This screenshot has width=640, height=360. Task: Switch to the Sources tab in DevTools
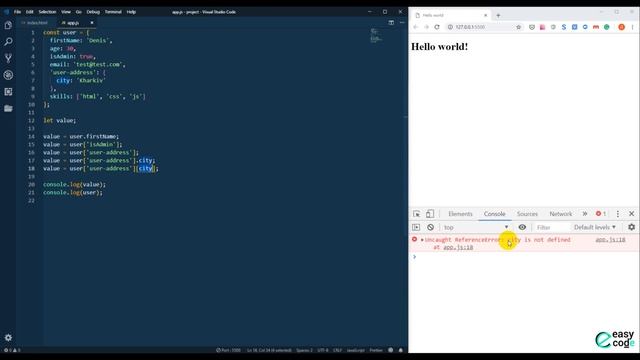527,214
